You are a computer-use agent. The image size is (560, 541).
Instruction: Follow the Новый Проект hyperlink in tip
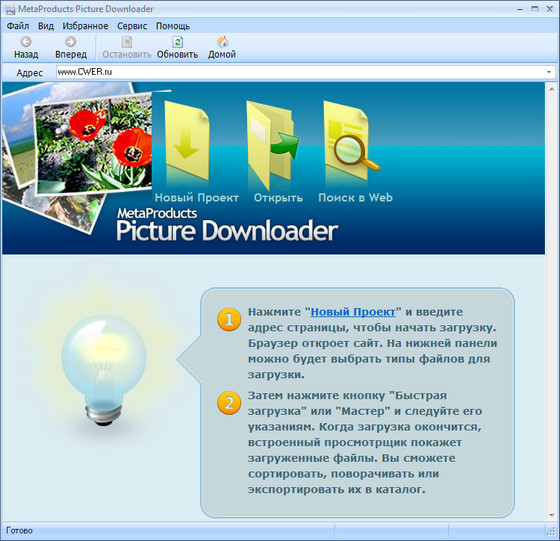[x=353, y=312]
